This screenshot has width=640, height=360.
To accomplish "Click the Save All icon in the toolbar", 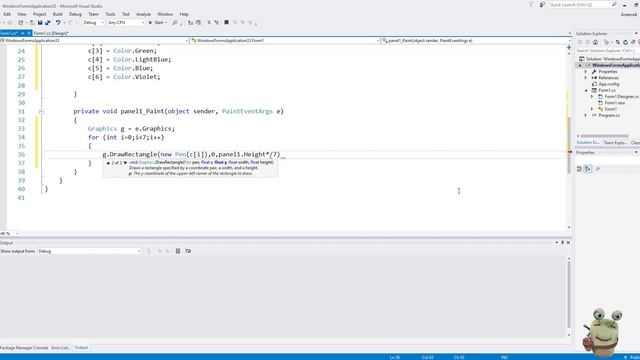I will [x=47, y=23].
